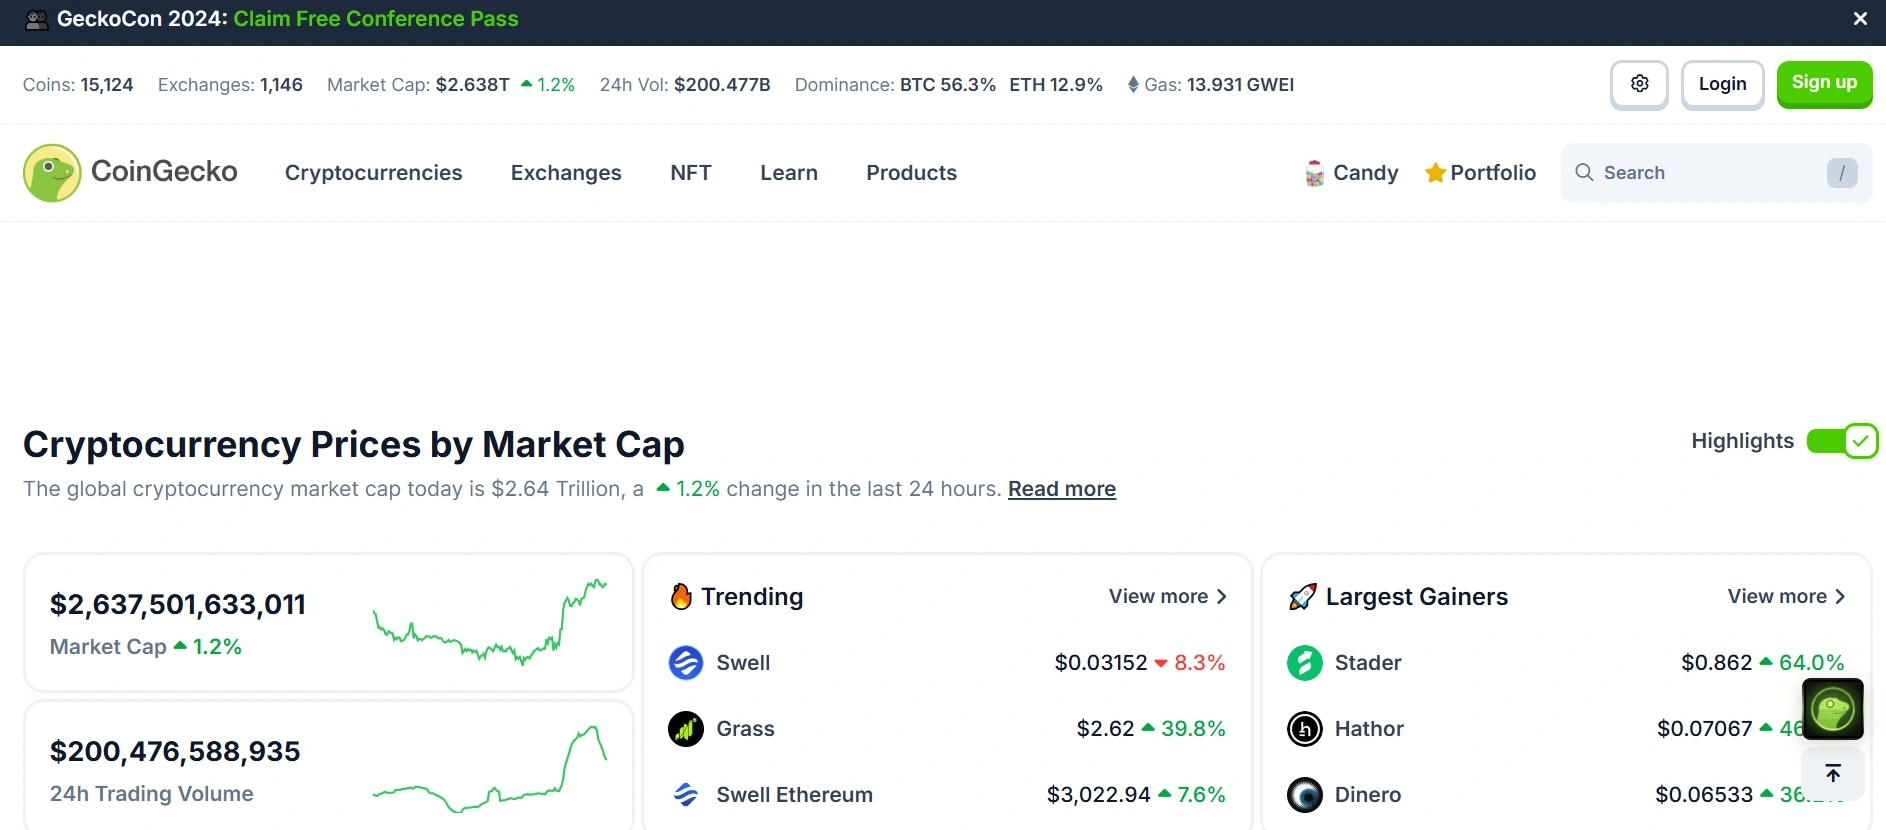Toggle the Highlights switch off

[1842, 441]
